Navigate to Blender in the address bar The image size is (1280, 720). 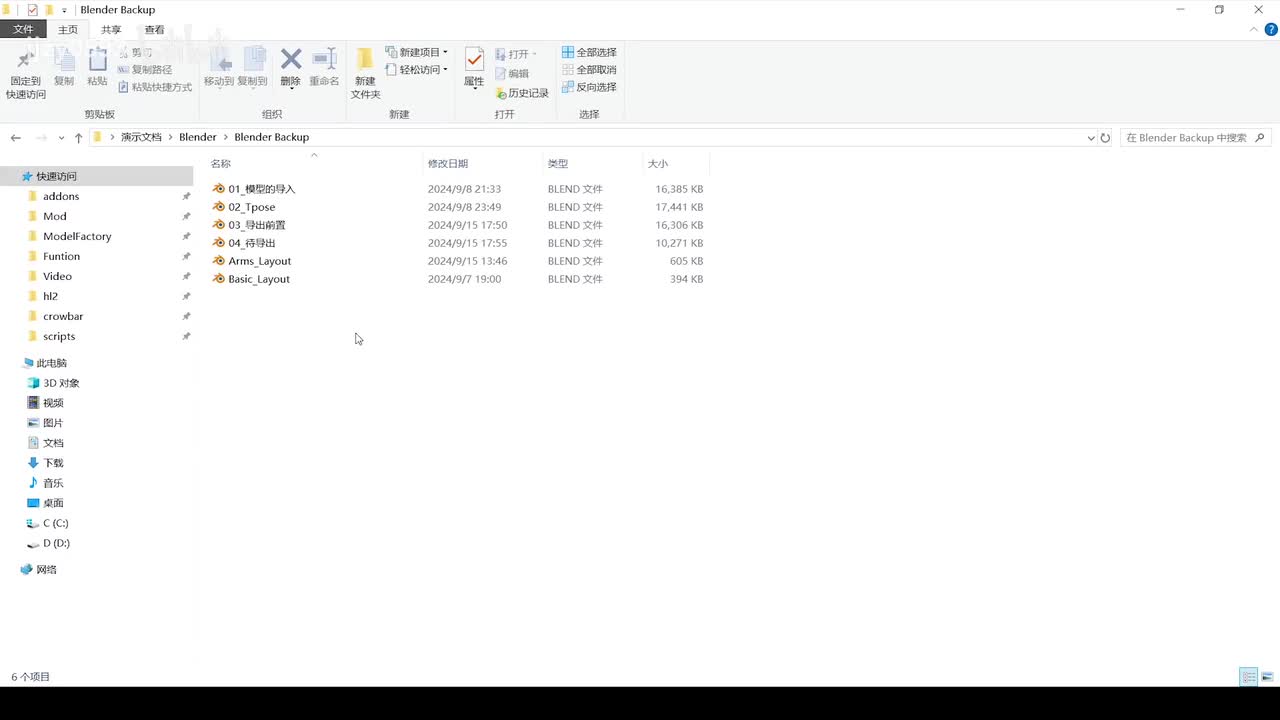198,137
